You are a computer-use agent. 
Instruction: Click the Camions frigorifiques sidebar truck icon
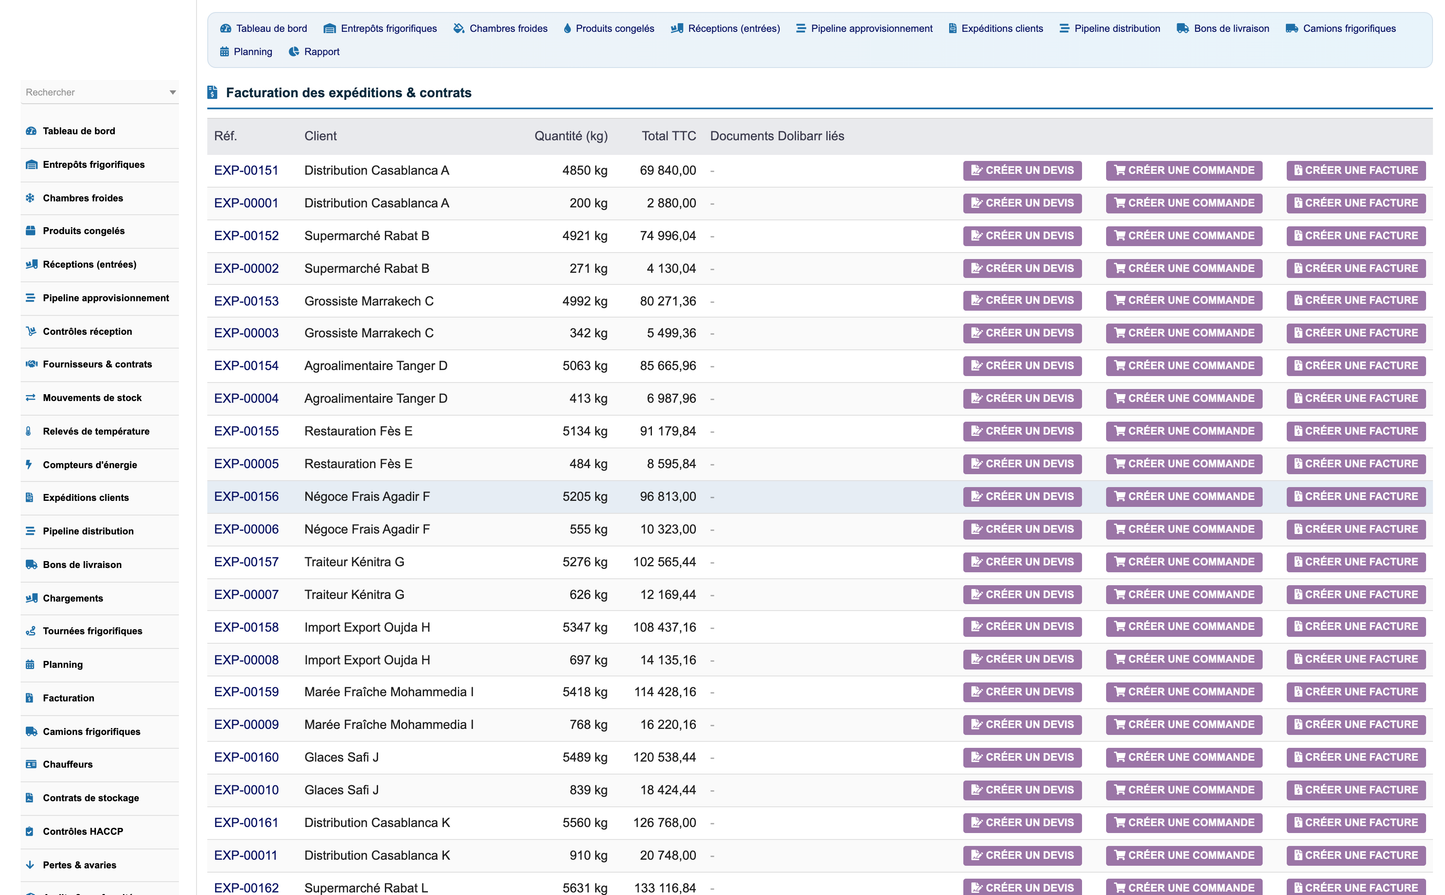pos(31,732)
